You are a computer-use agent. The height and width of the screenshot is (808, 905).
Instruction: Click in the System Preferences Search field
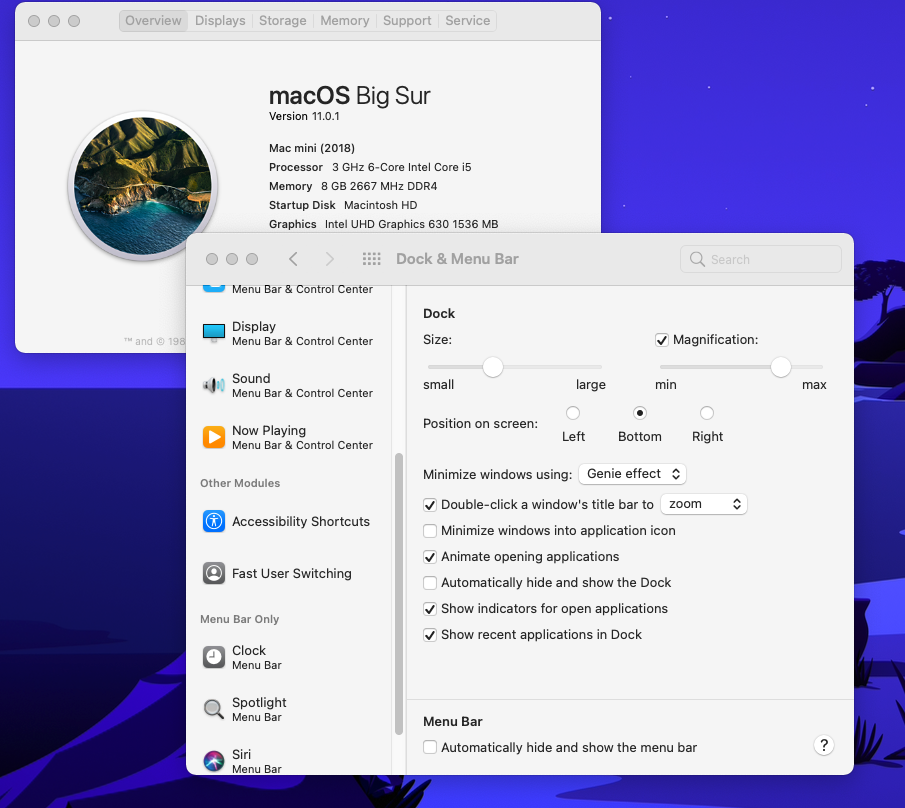(761, 259)
